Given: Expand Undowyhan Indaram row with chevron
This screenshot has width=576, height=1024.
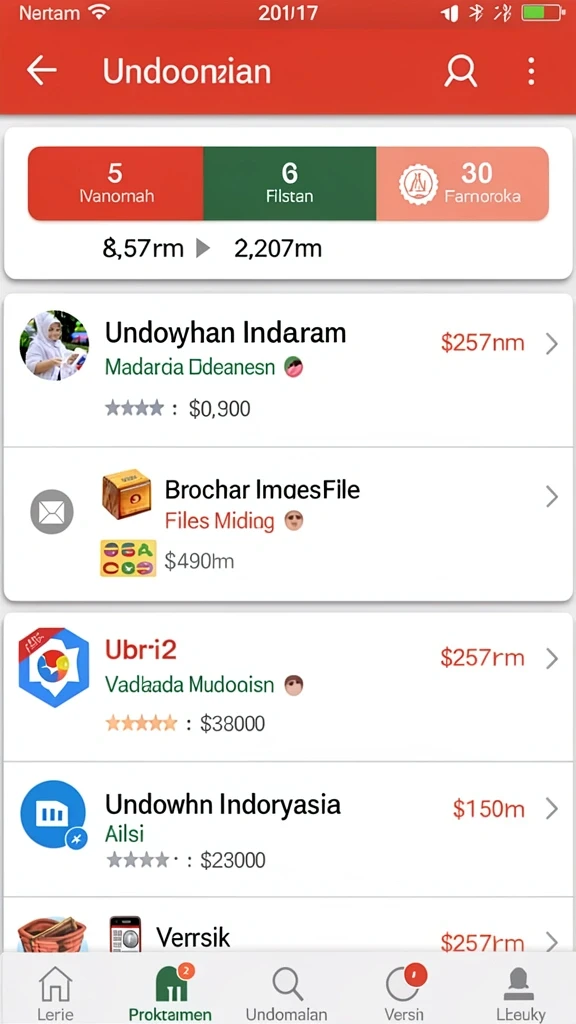Looking at the screenshot, I should (552, 344).
